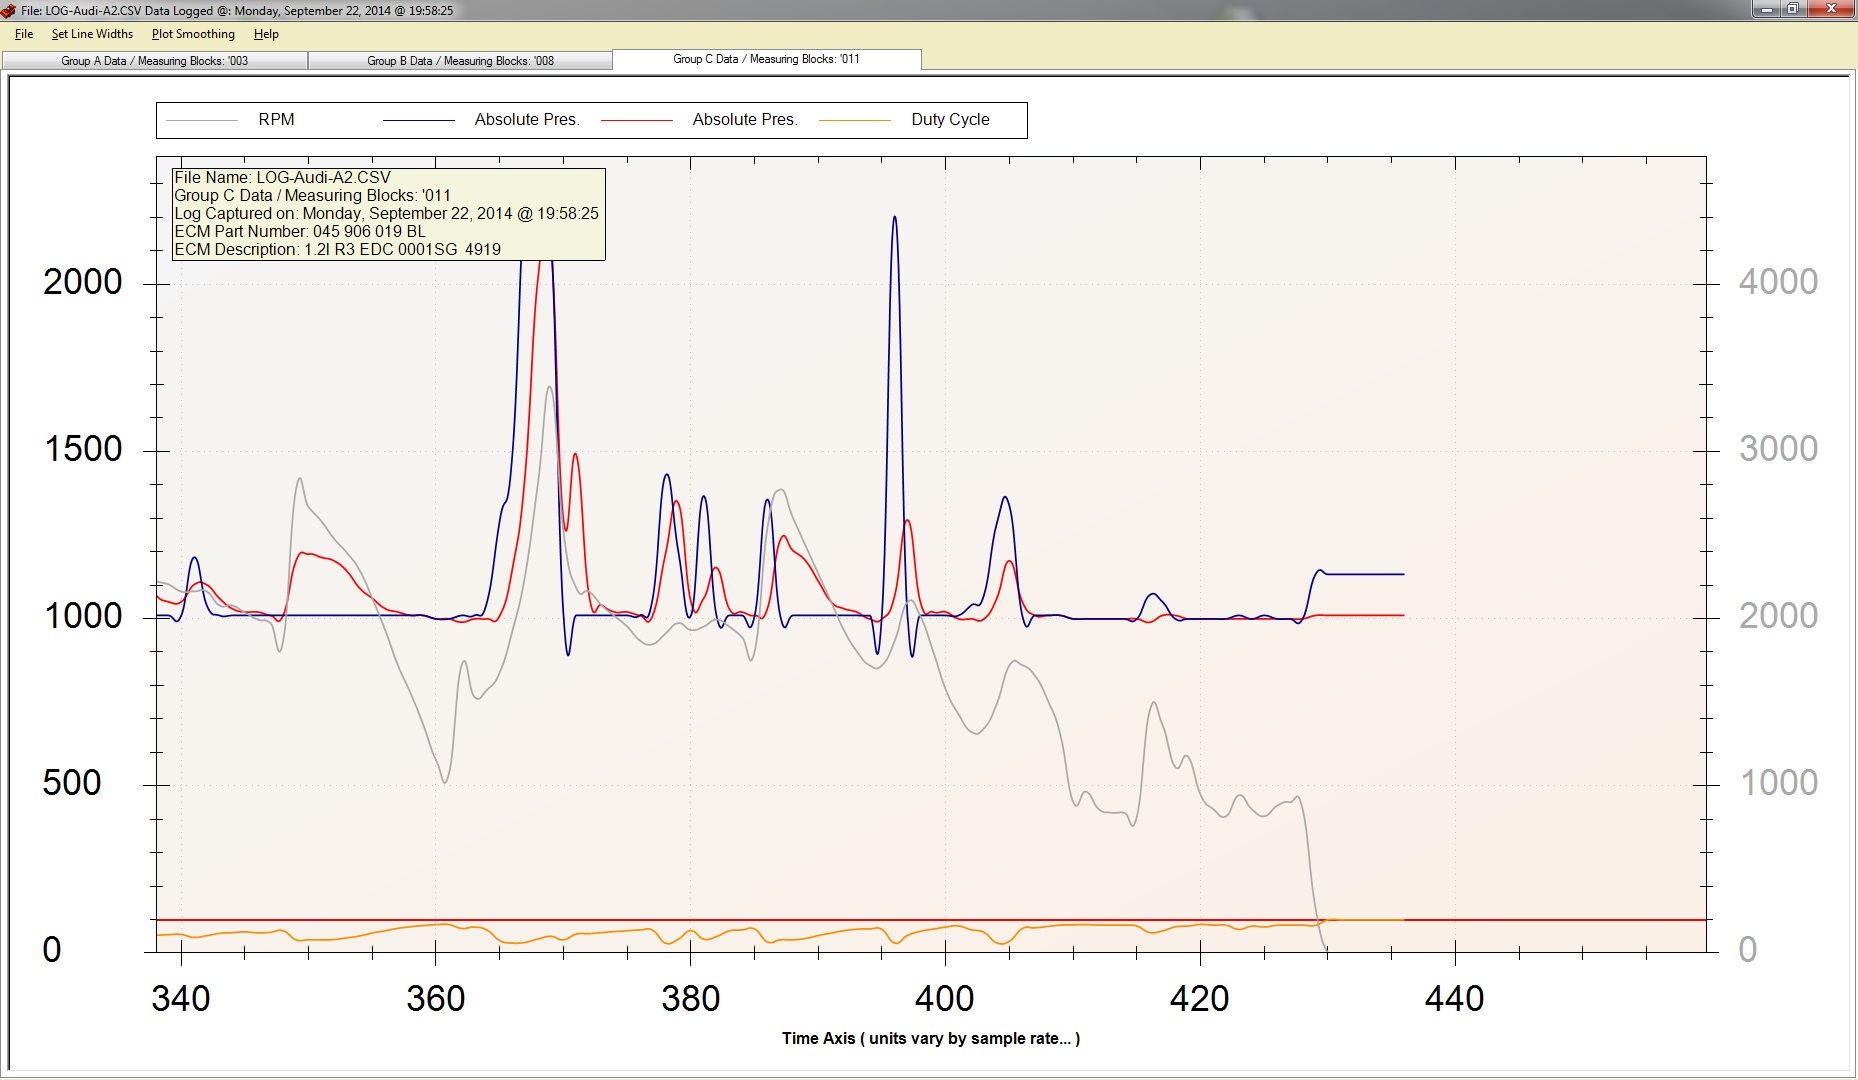Restore down the log viewer window
The height and width of the screenshot is (1080, 1858).
point(1794,9)
